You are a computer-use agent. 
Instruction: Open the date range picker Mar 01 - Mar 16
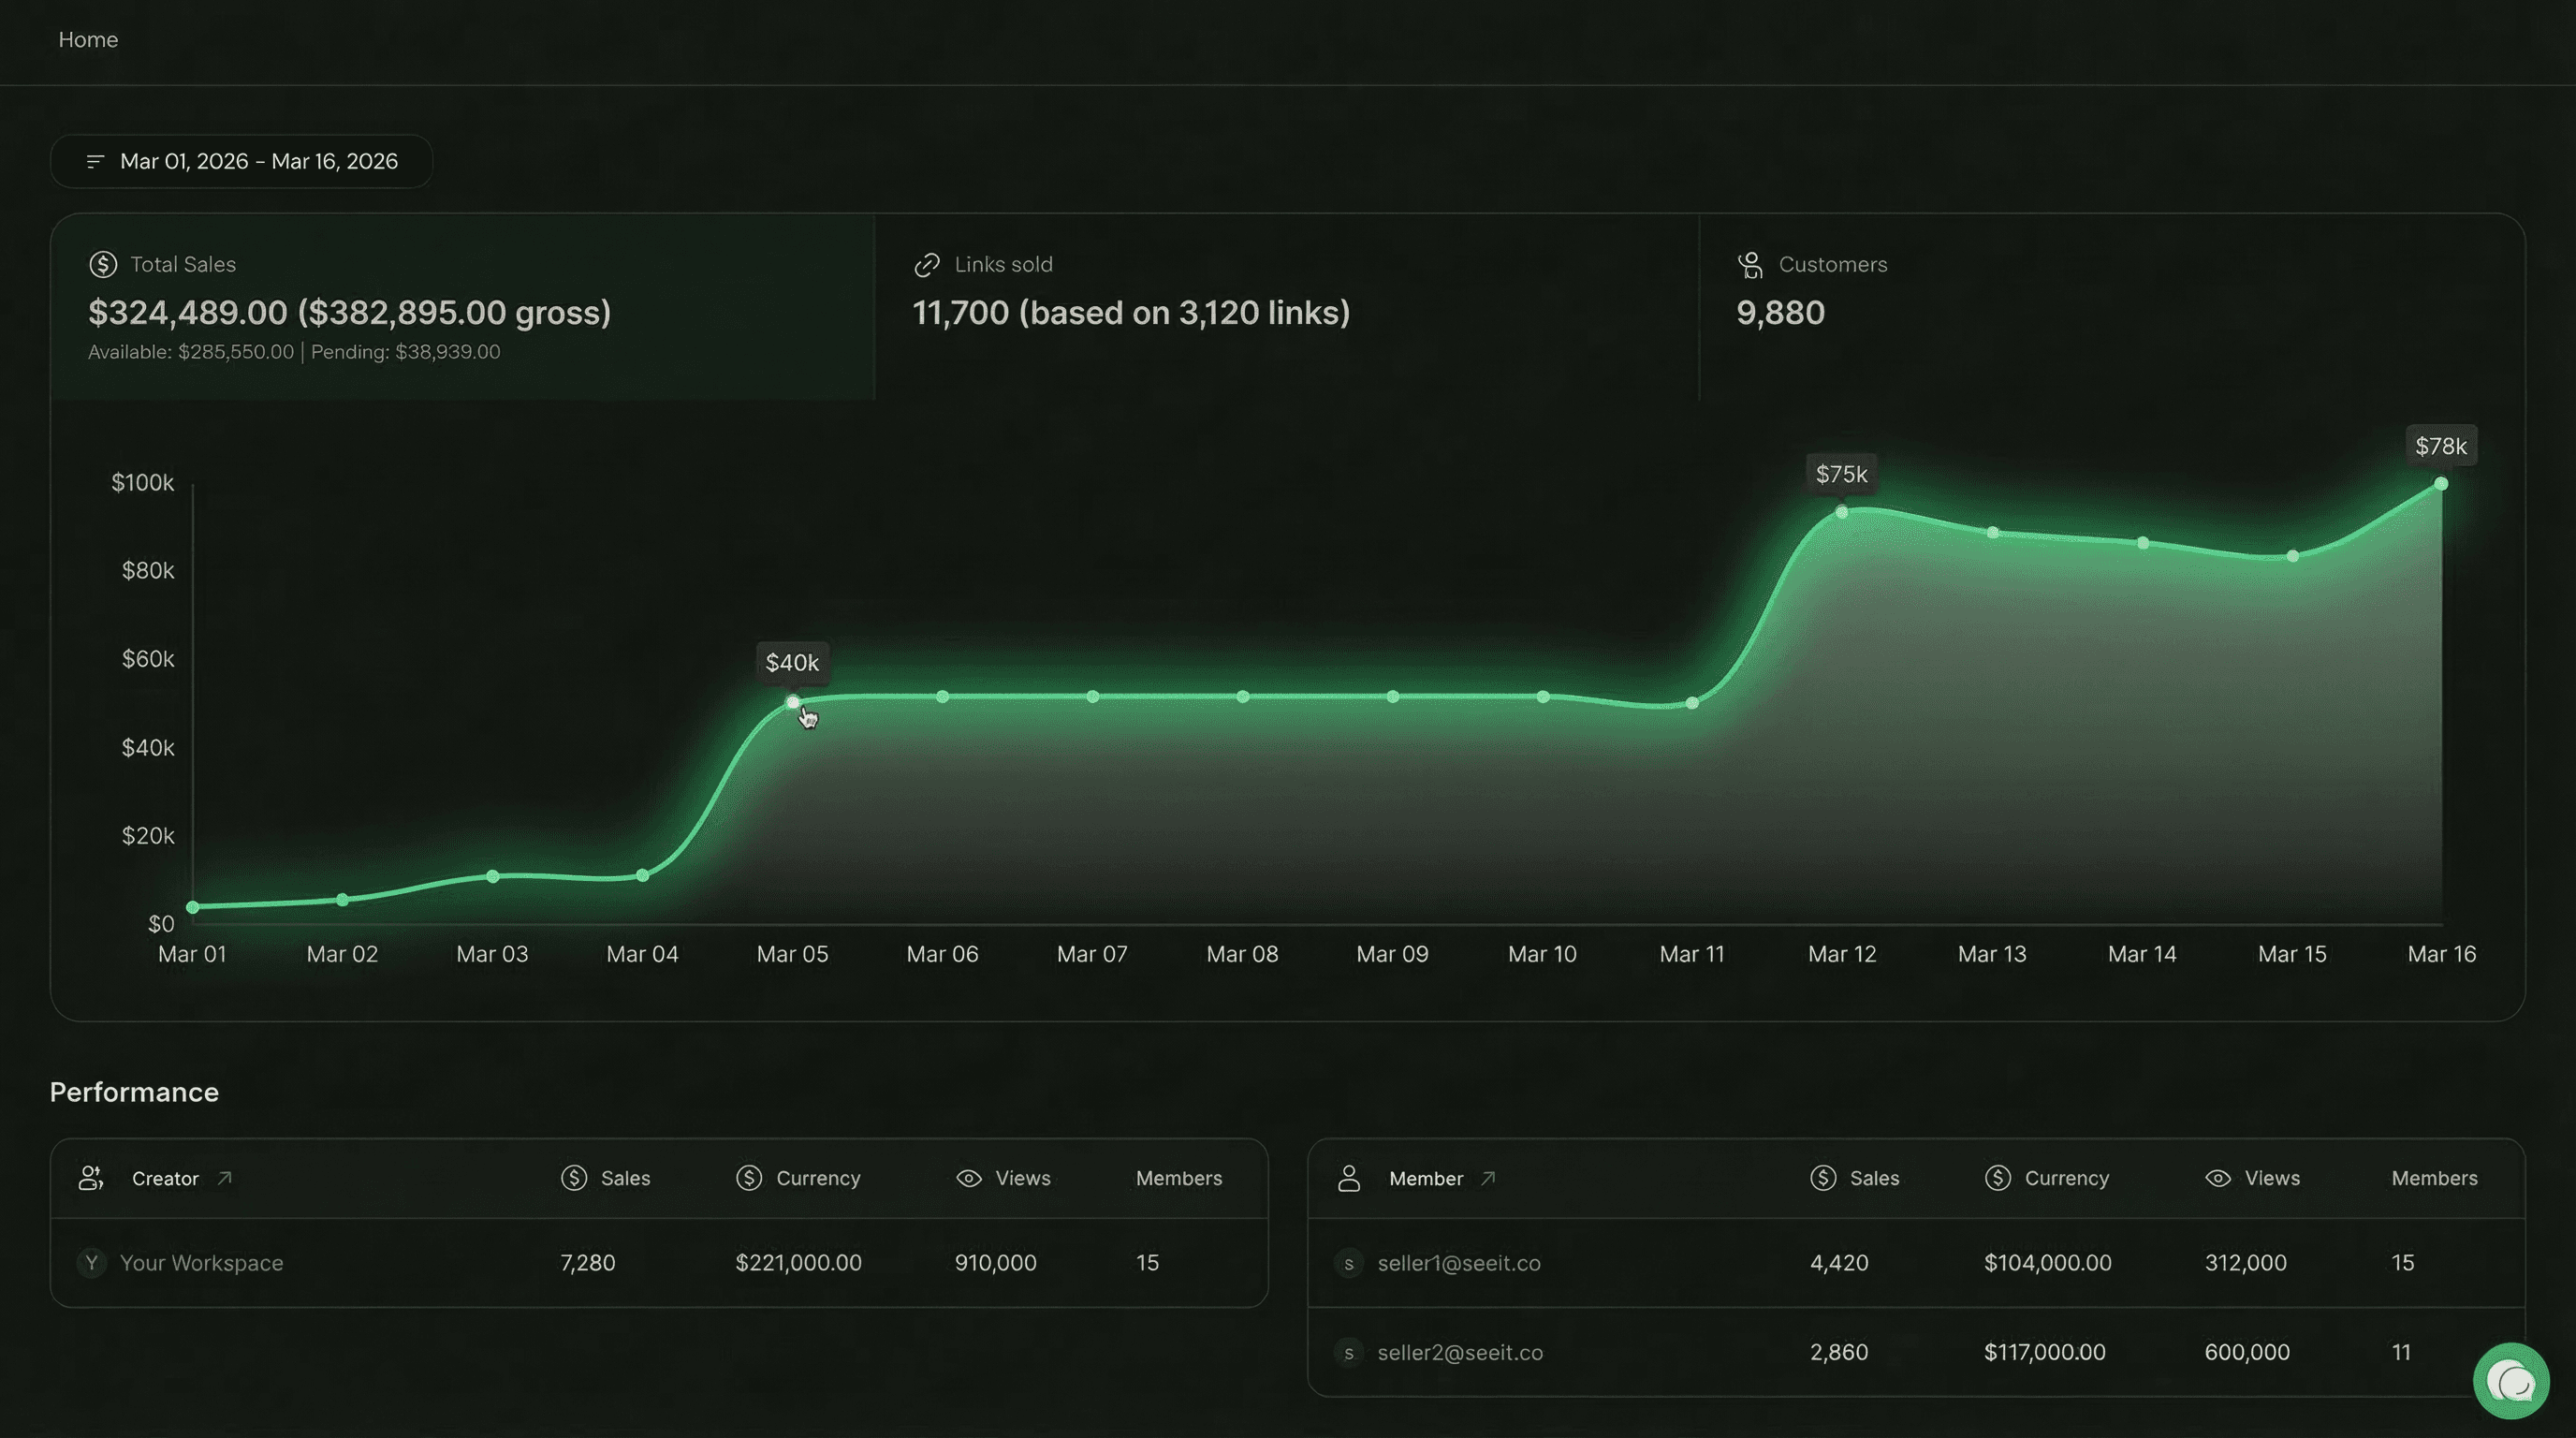pyautogui.click(x=241, y=161)
